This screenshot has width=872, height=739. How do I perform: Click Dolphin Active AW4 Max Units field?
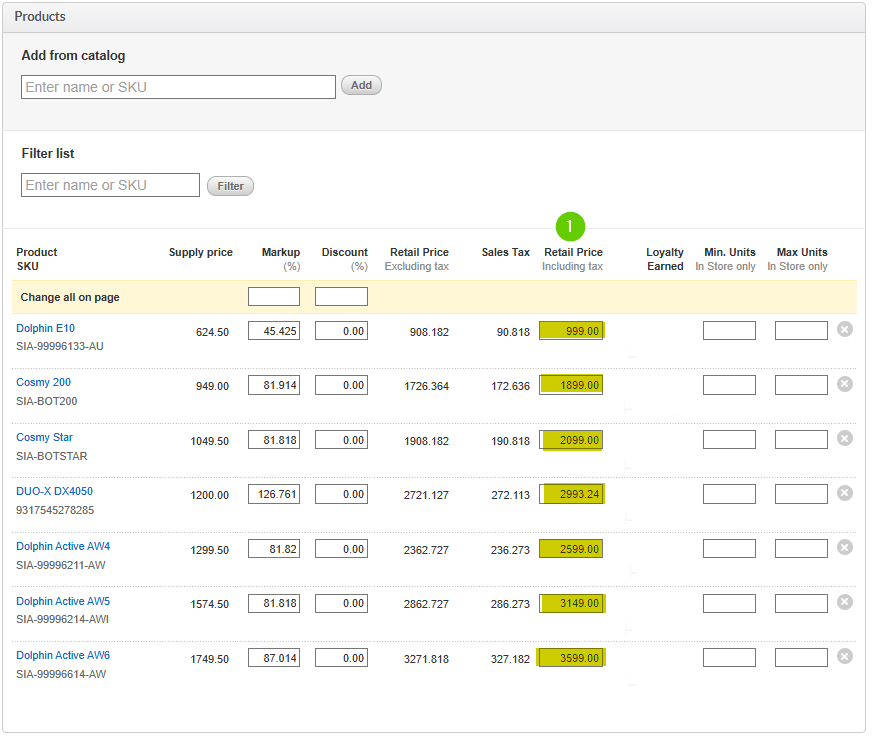click(x=801, y=549)
